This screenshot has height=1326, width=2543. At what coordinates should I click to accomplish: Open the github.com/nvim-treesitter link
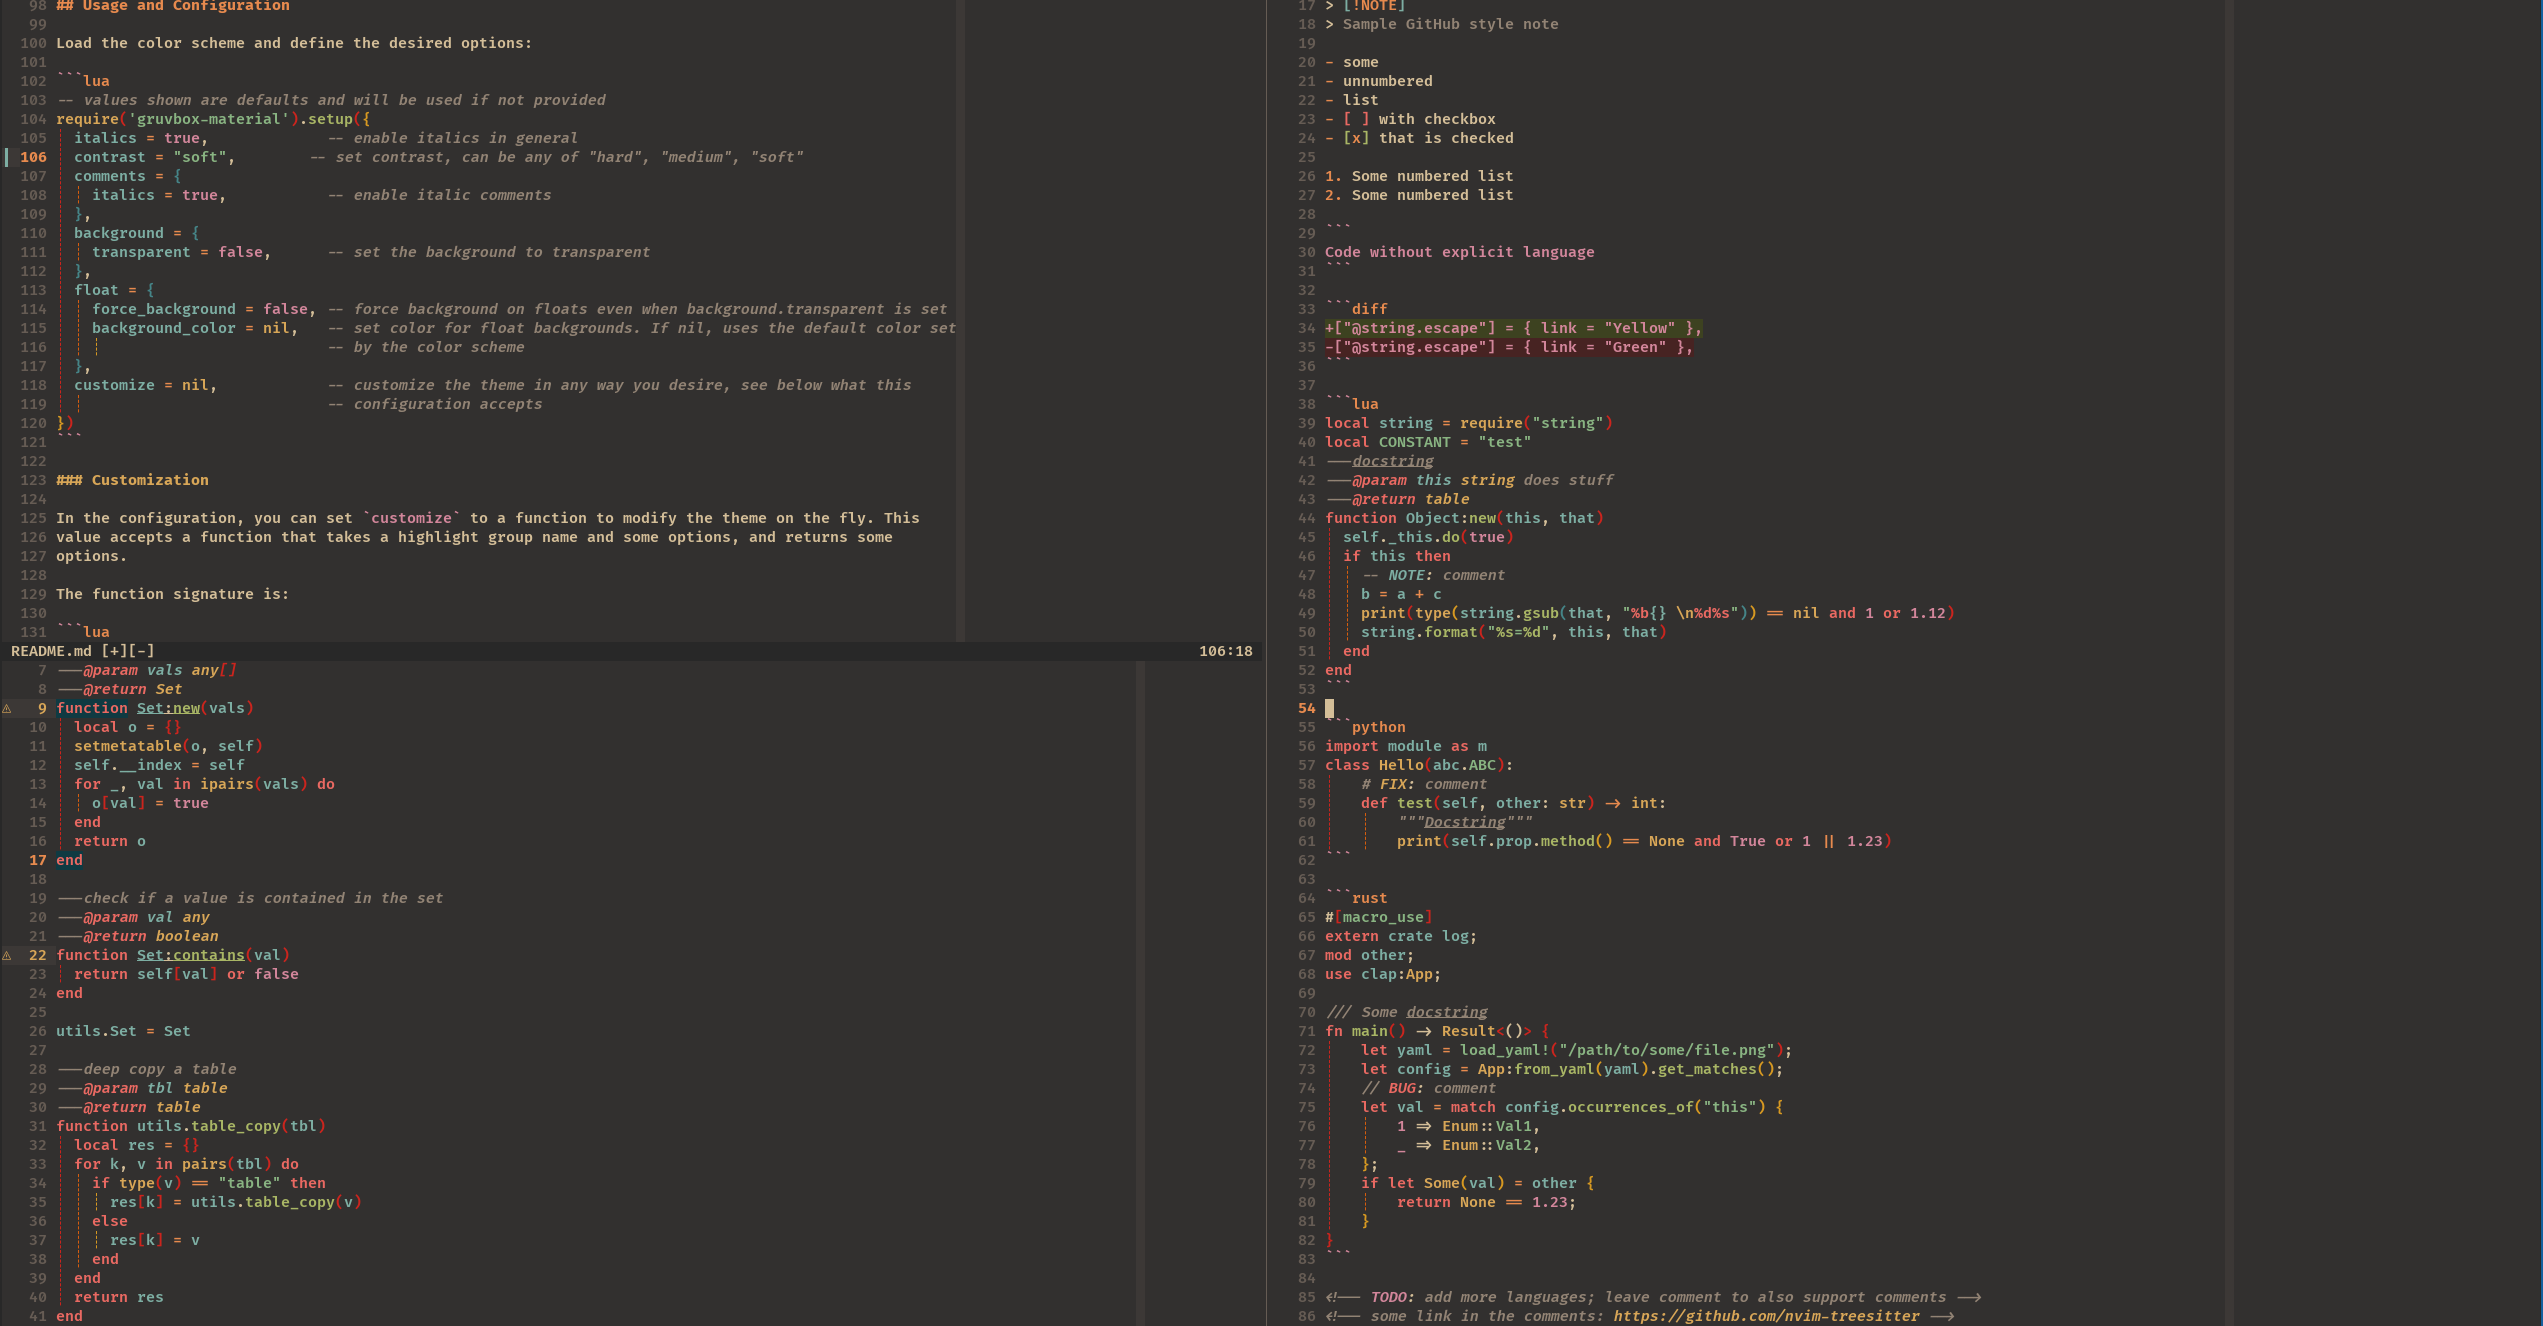[x=1766, y=1316]
